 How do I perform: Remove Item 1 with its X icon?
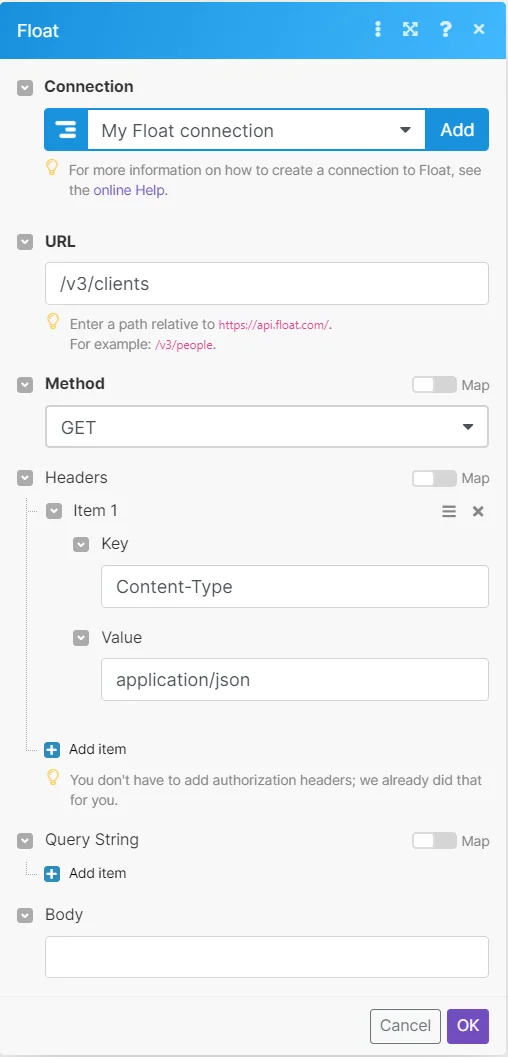478,512
